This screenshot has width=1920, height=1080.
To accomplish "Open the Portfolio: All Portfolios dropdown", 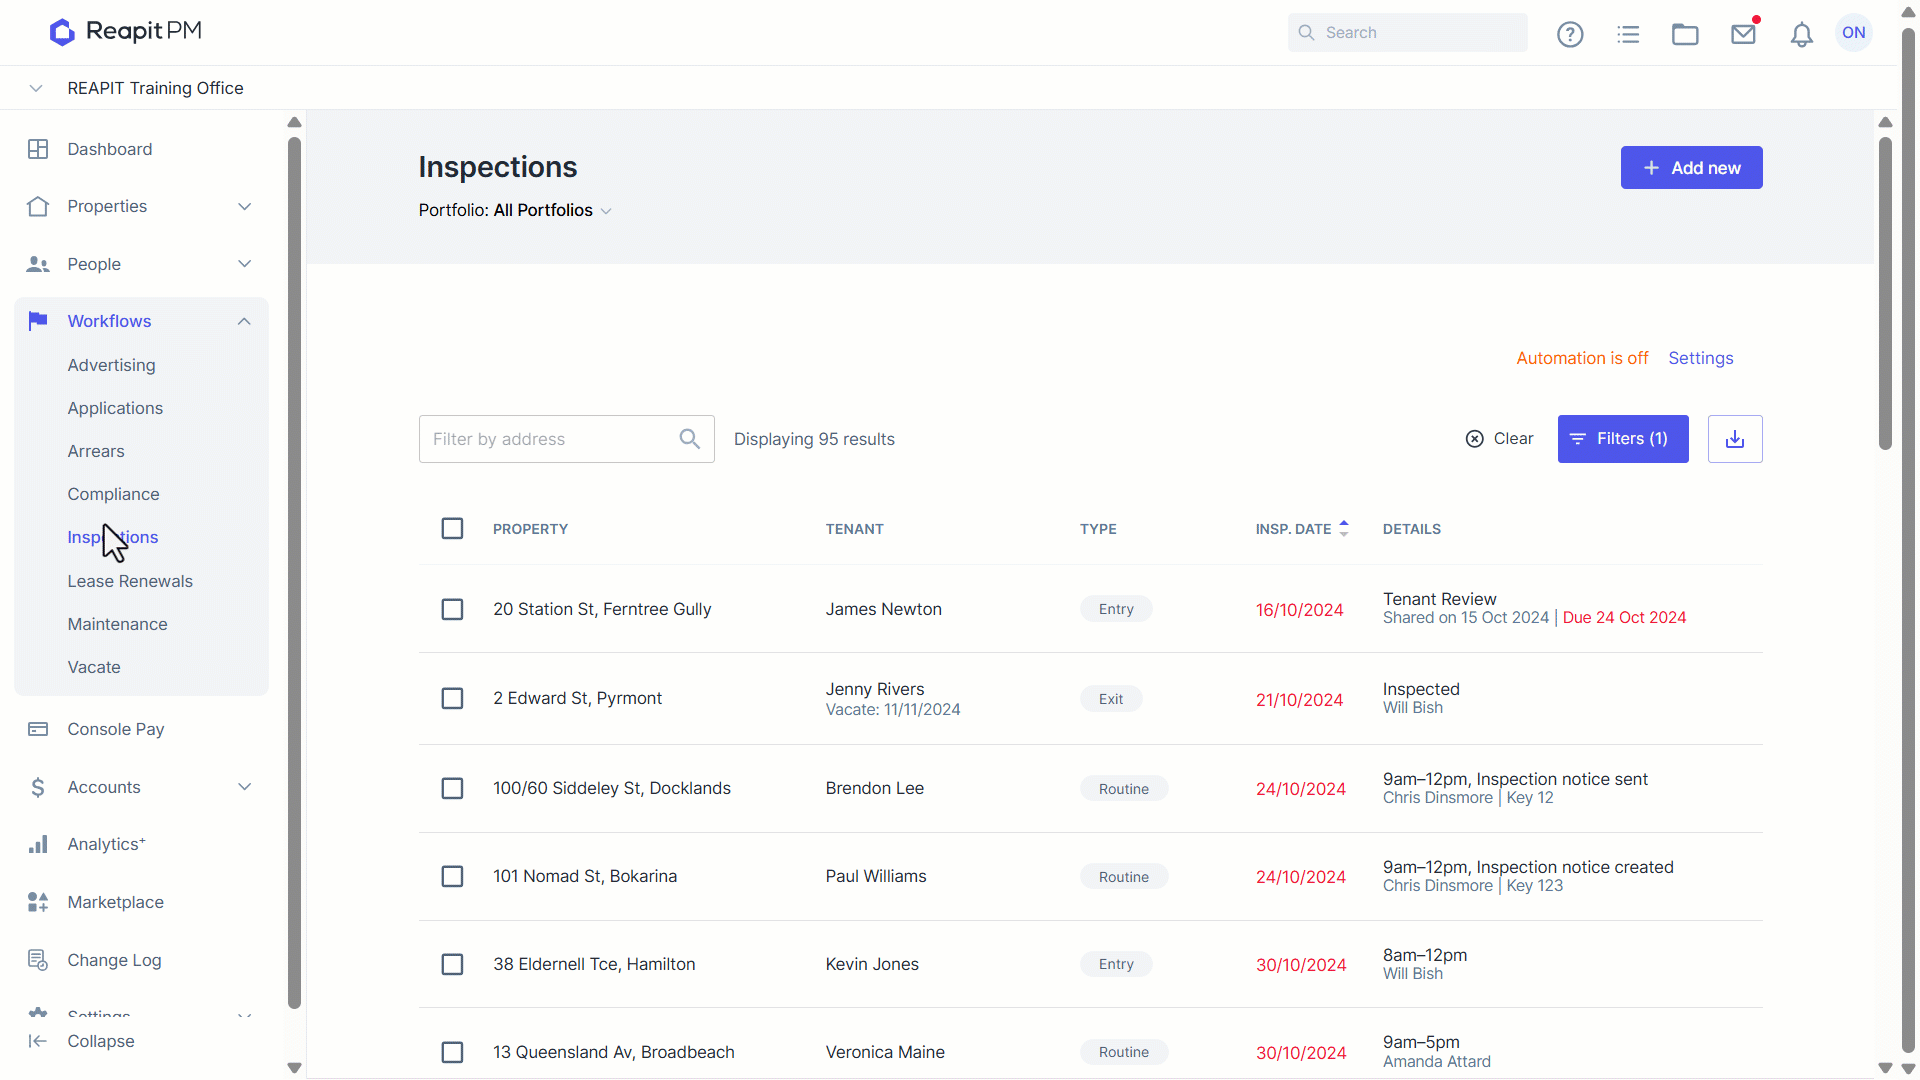I will (515, 210).
